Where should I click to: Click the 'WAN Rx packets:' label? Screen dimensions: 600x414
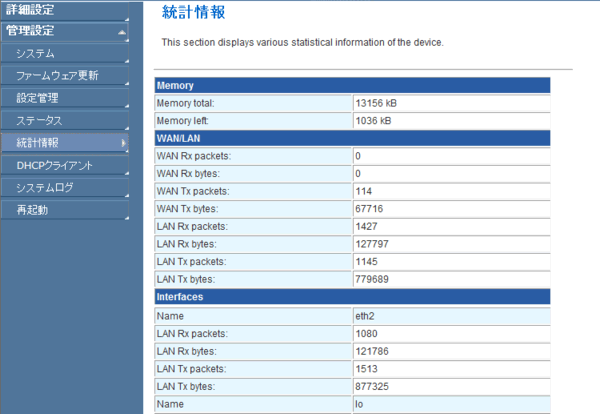[194, 156]
